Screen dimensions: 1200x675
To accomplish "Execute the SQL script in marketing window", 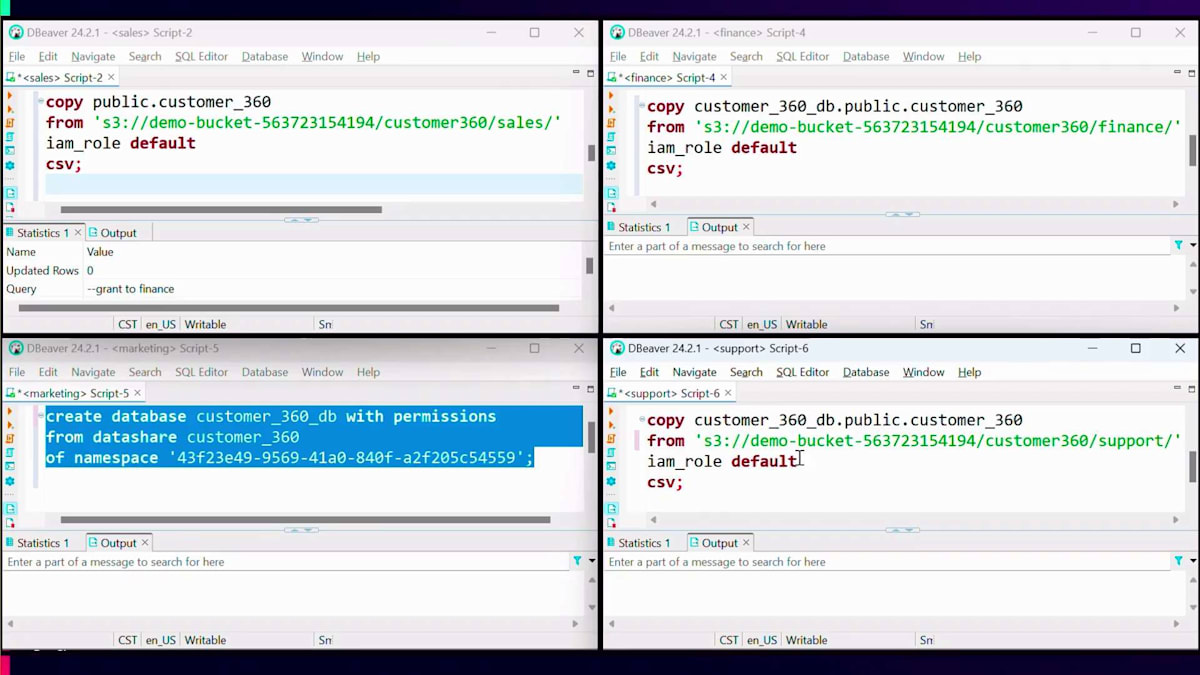I will (x=10, y=439).
